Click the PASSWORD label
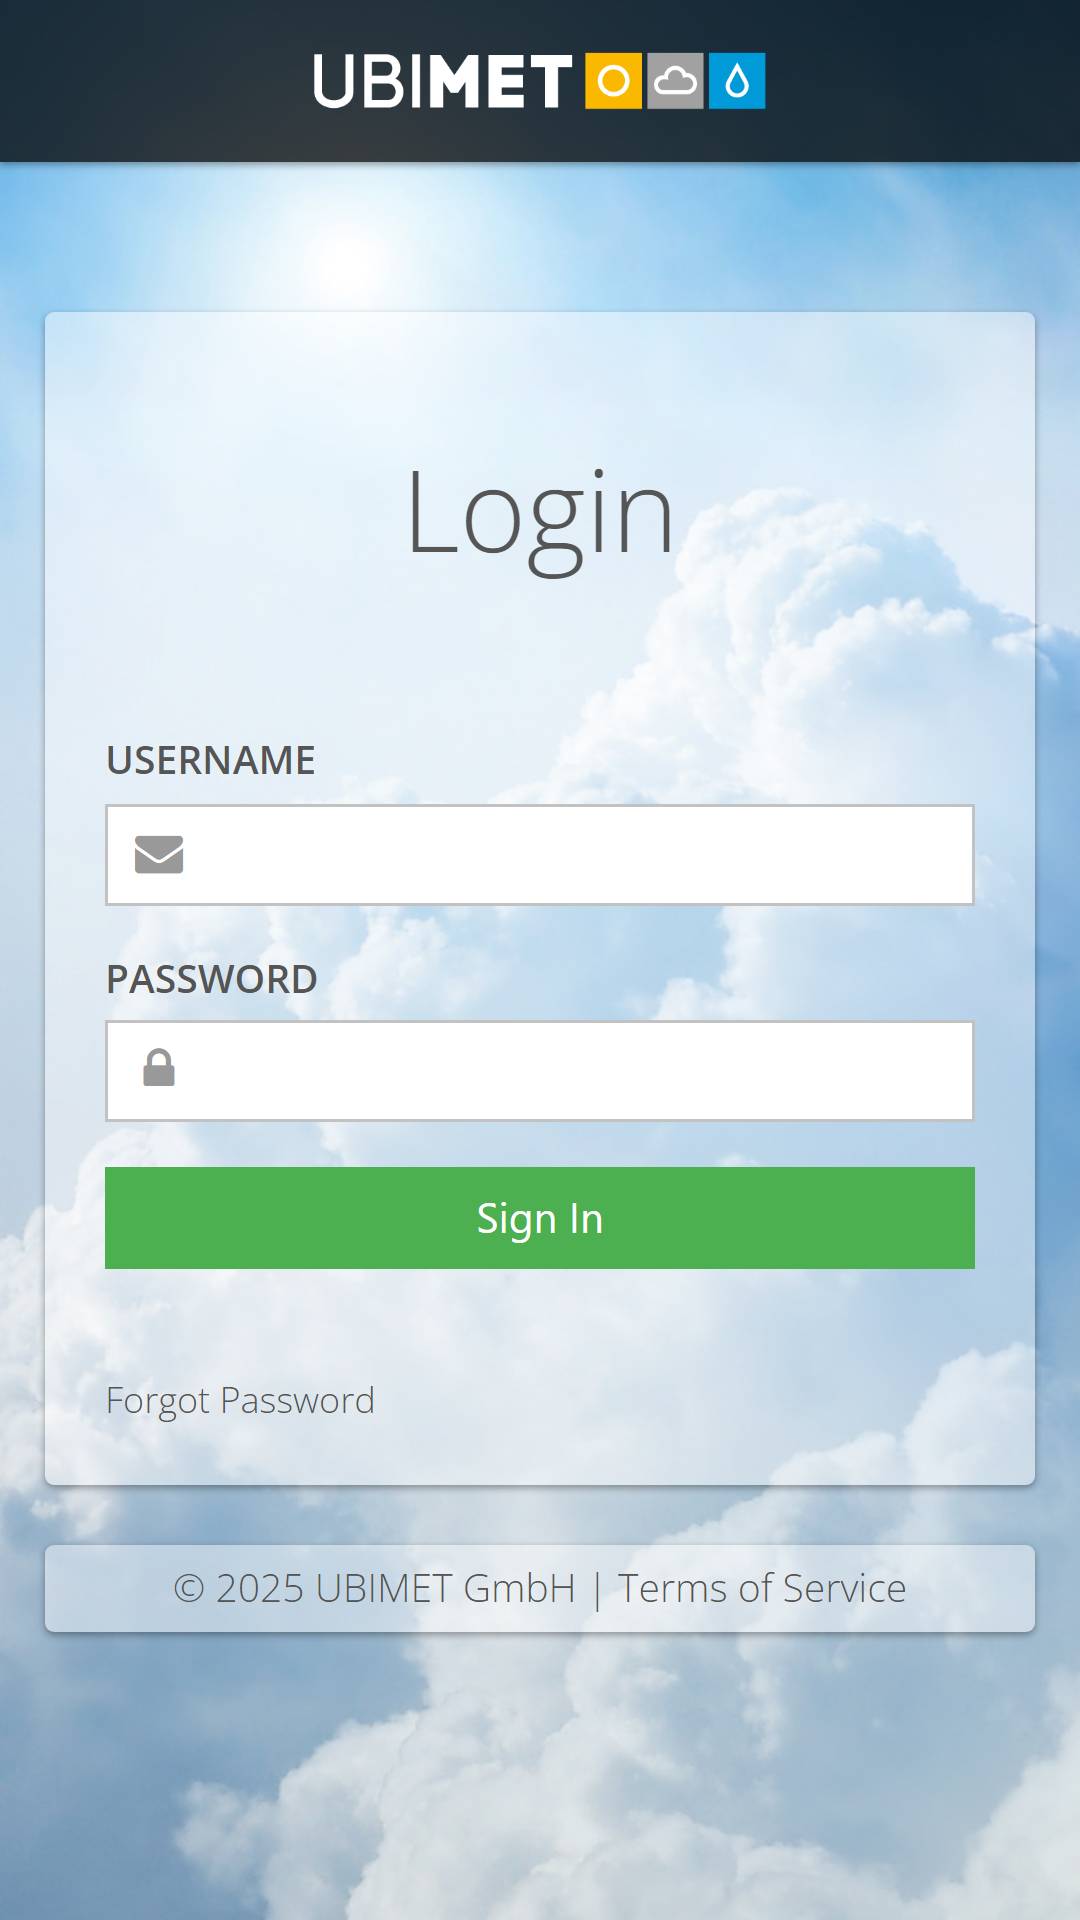 [x=212, y=979]
